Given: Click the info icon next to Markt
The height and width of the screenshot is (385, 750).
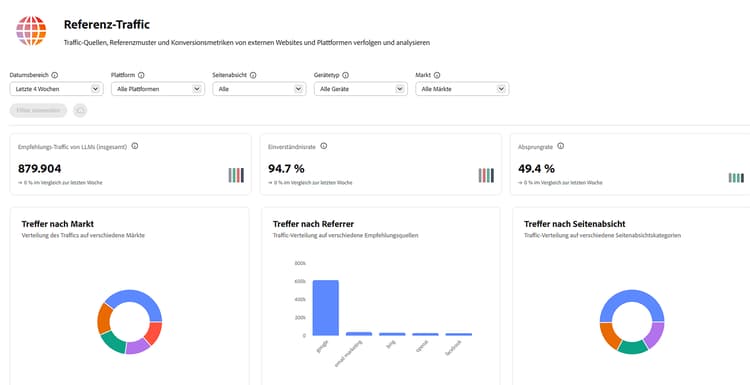Looking at the screenshot, I should pos(437,75).
